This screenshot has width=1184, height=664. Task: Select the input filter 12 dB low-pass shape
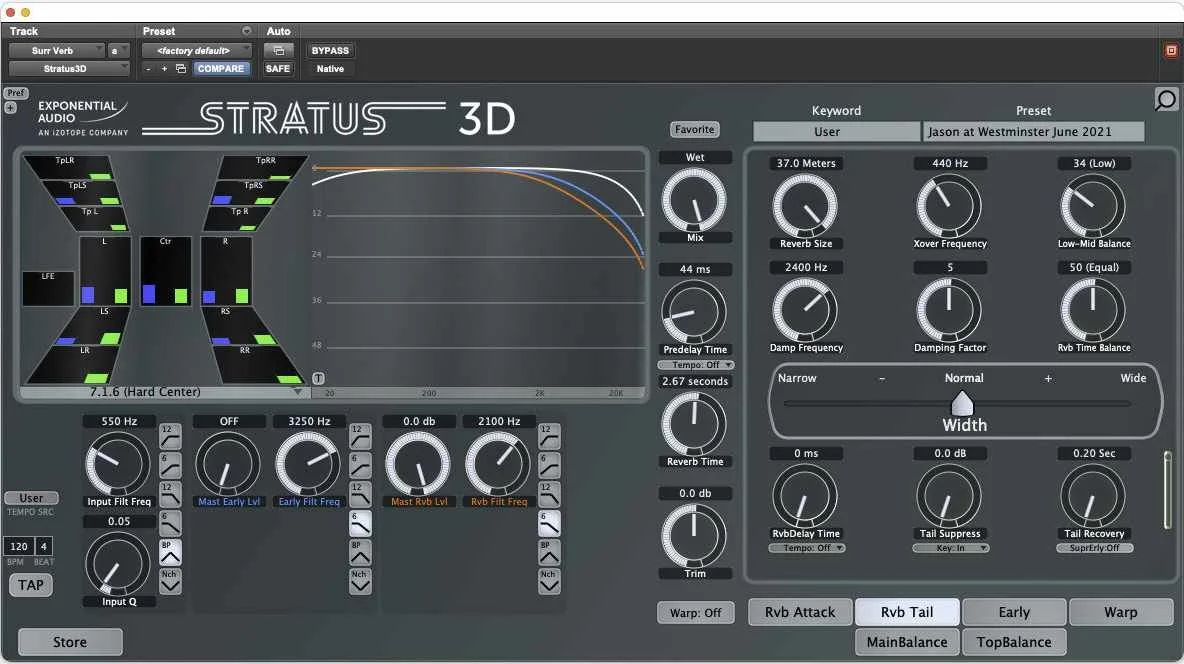pyautogui.click(x=170, y=494)
